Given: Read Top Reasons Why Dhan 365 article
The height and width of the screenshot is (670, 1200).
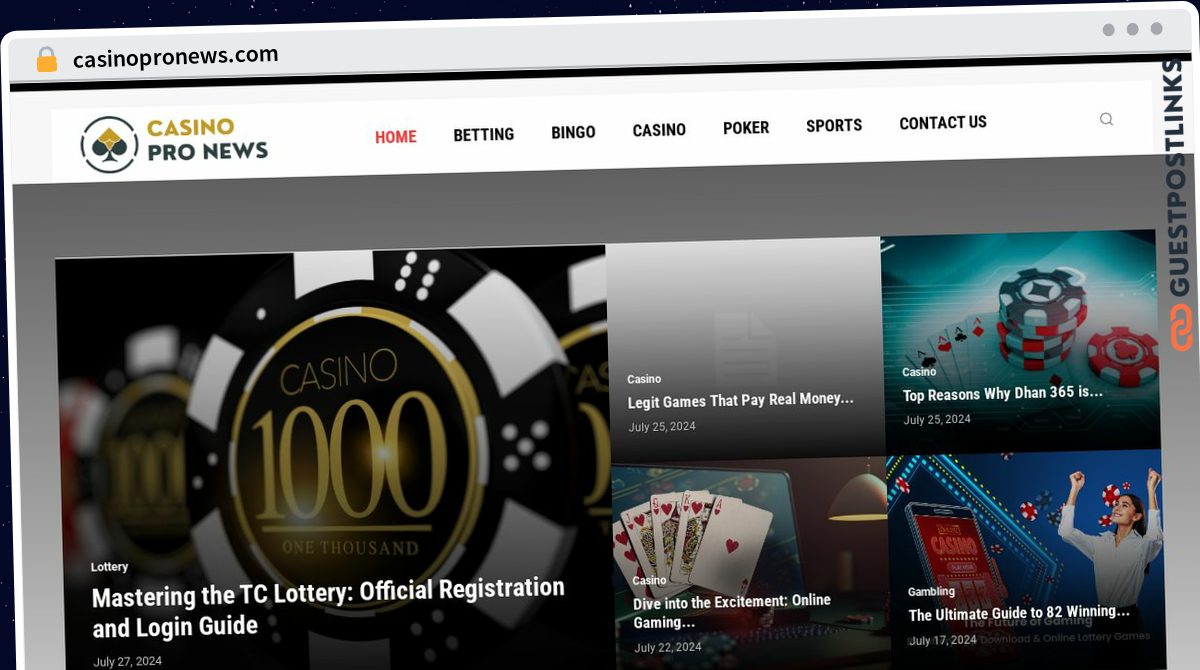Looking at the screenshot, I should click(x=1003, y=393).
